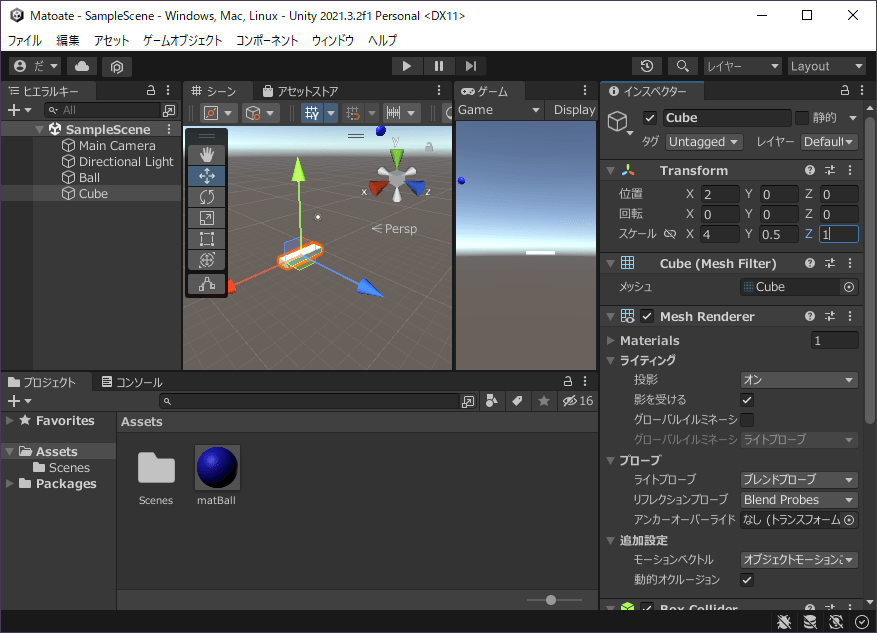Screen dimensions: 877x633
Task: Lock the Hierarchy panel
Action: point(150,90)
